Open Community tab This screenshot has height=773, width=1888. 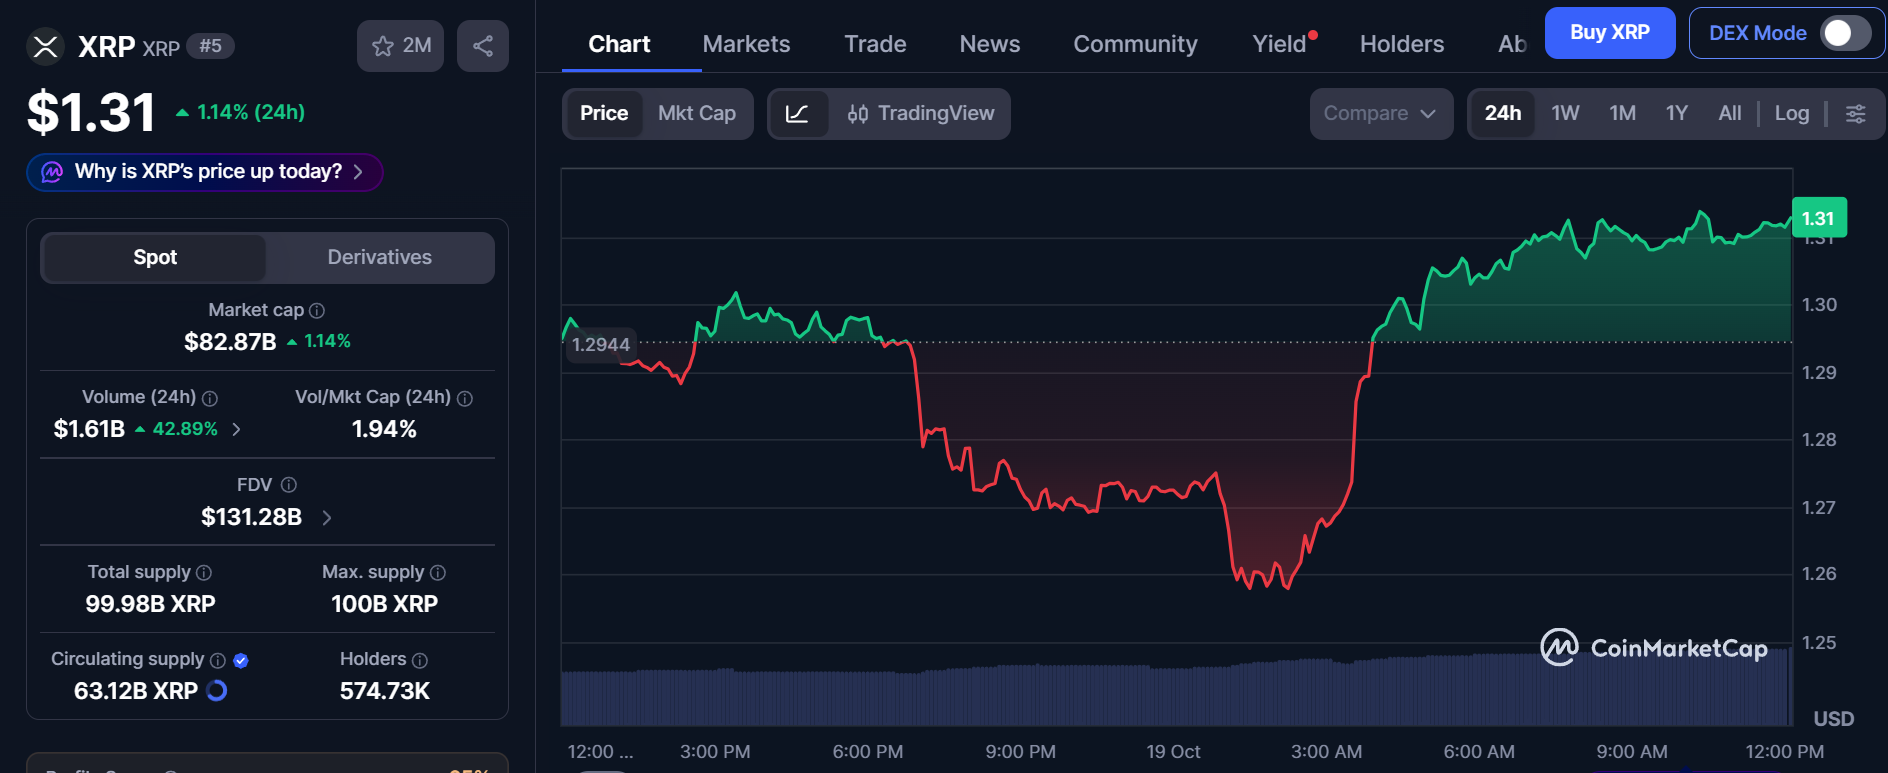(1135, 44)
